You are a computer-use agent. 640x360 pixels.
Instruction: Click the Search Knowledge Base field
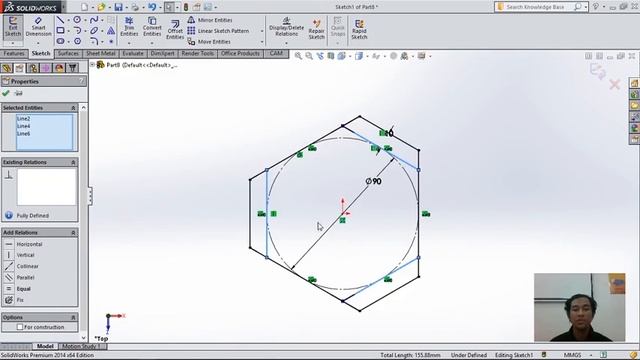pos(536,7)
